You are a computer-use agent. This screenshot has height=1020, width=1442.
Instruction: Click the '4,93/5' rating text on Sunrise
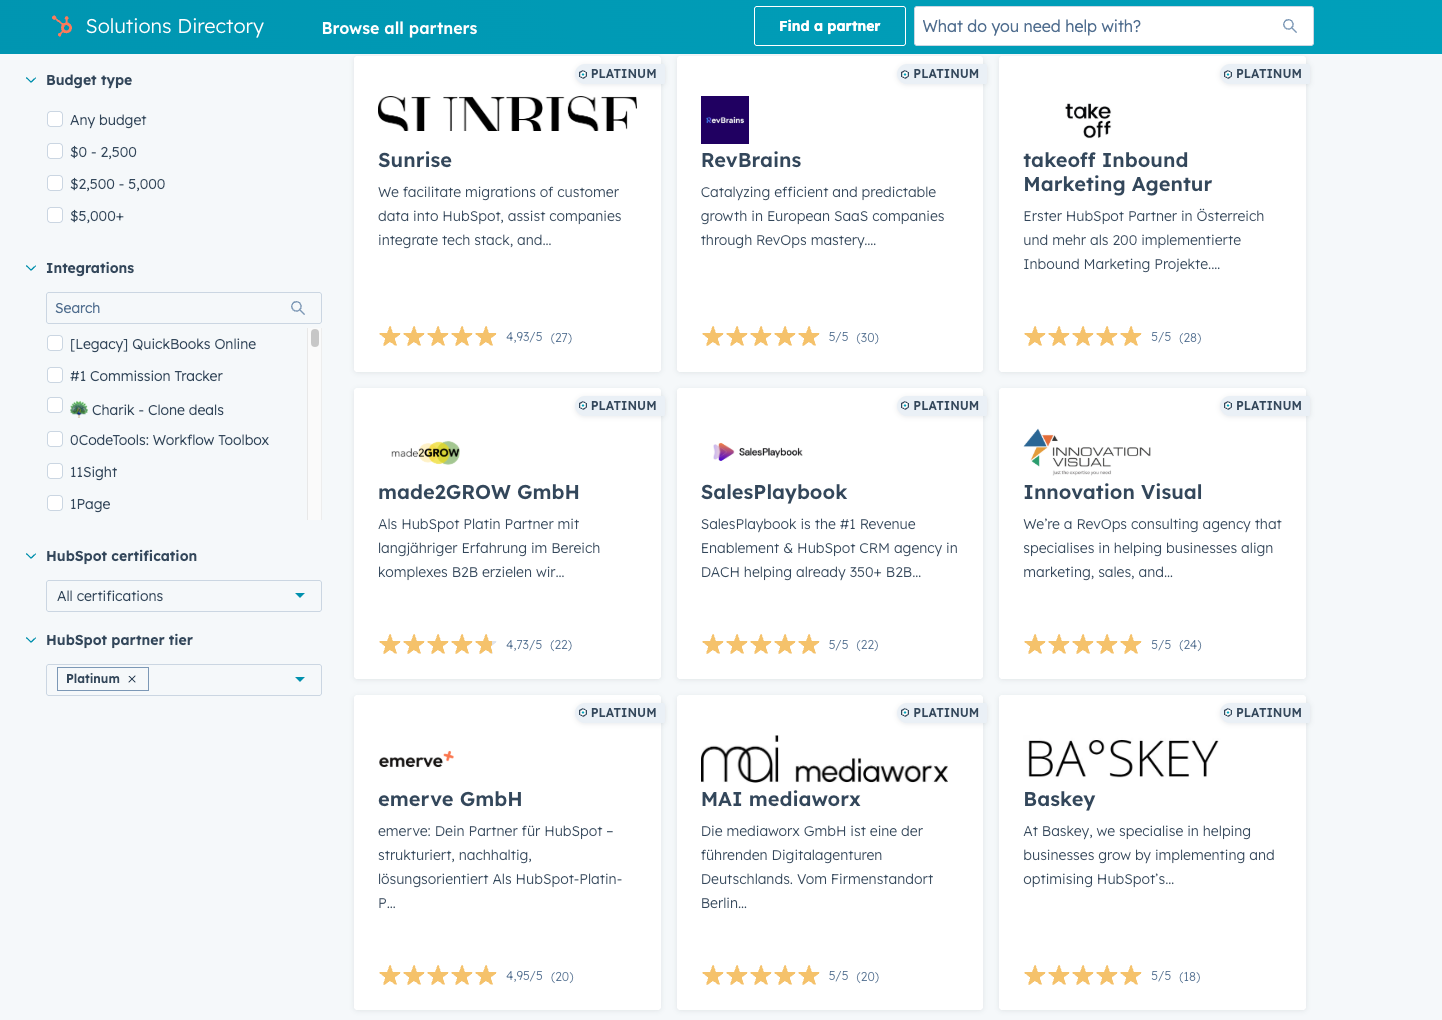click(x=524, y=337)
